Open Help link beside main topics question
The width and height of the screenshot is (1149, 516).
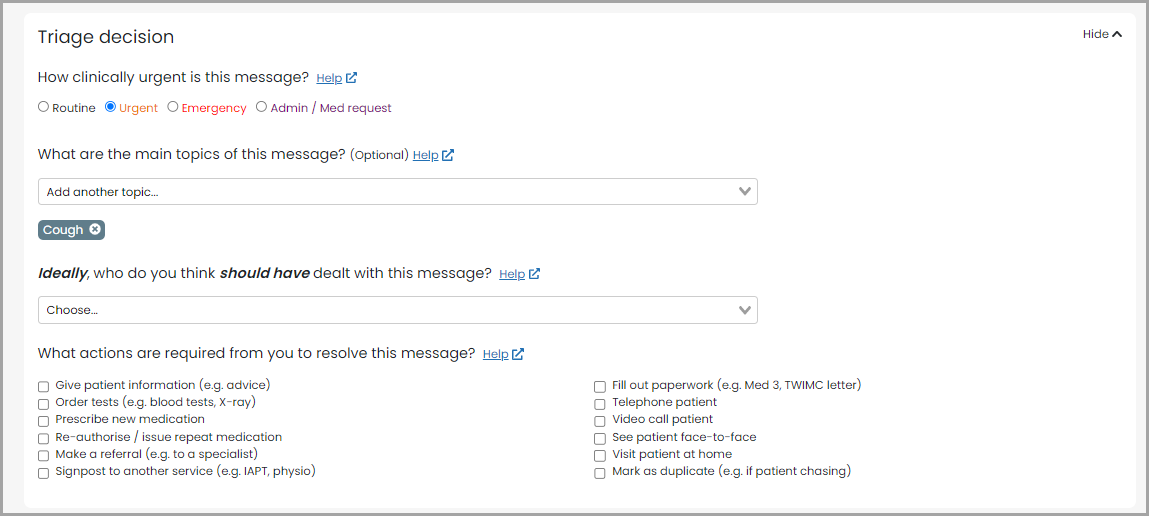tap(425, 155)
